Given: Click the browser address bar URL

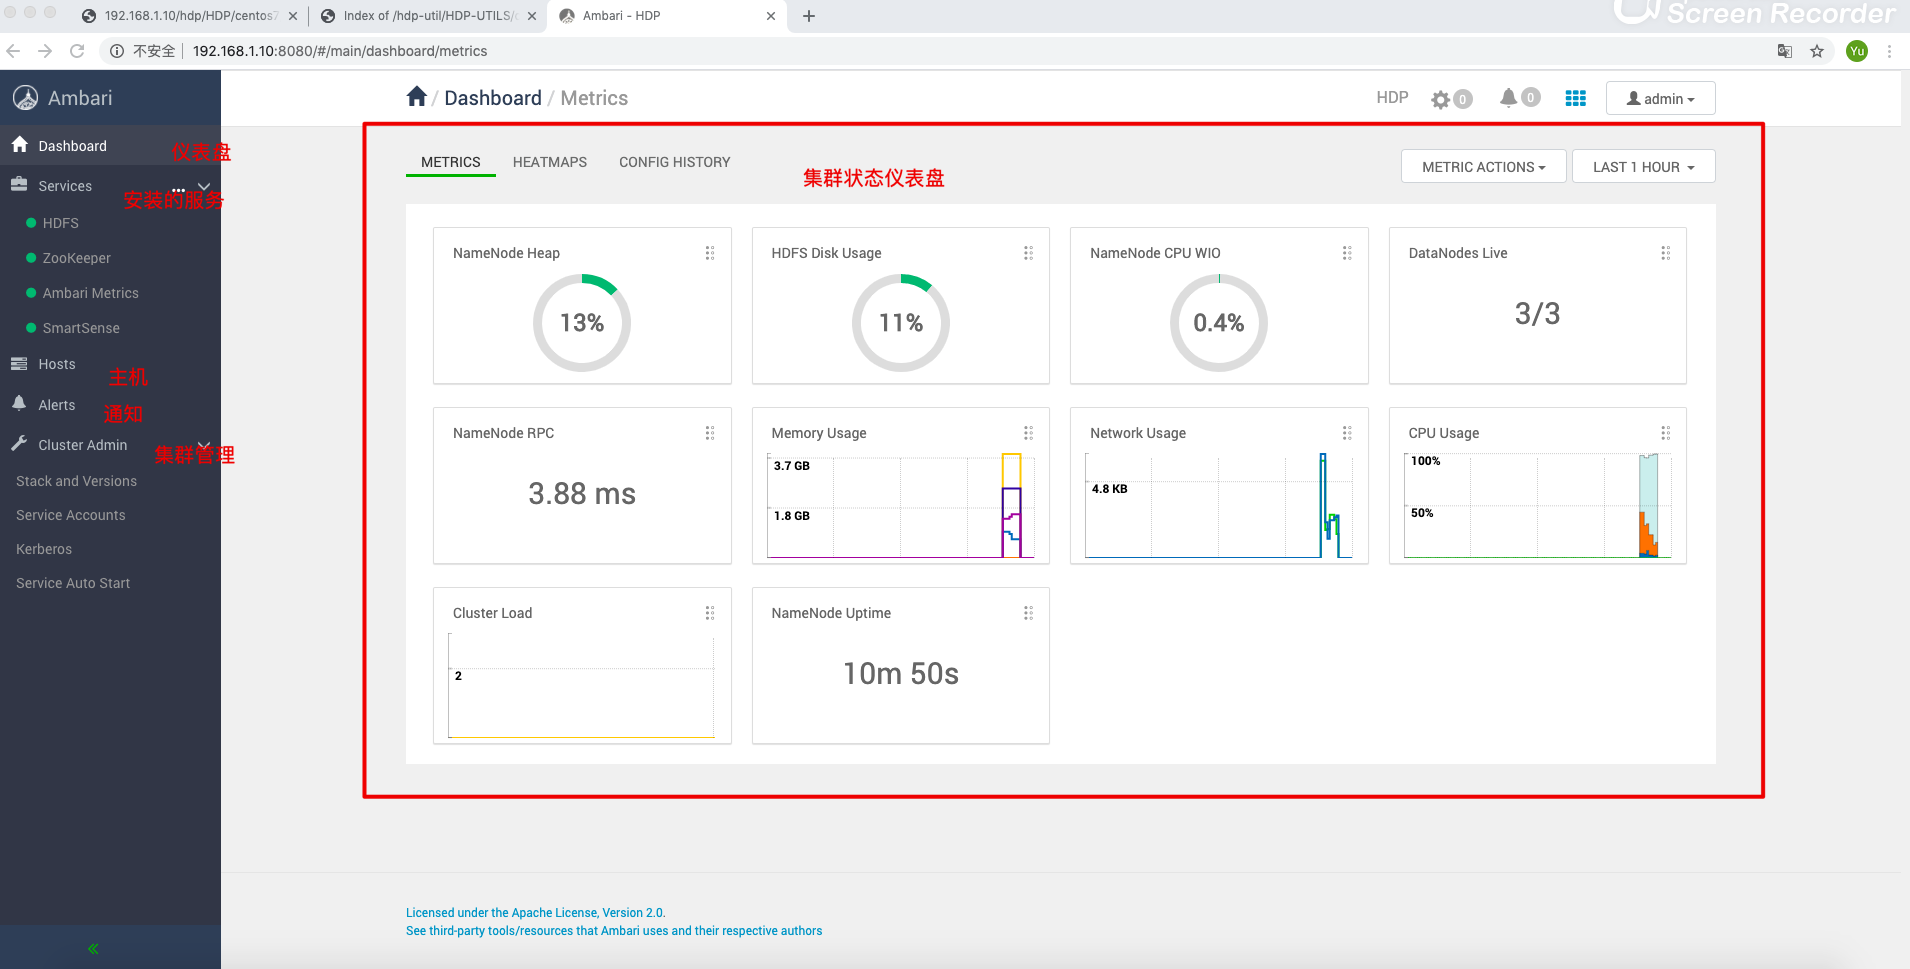Looking at the screenshot, I should (x=340, y=51).
